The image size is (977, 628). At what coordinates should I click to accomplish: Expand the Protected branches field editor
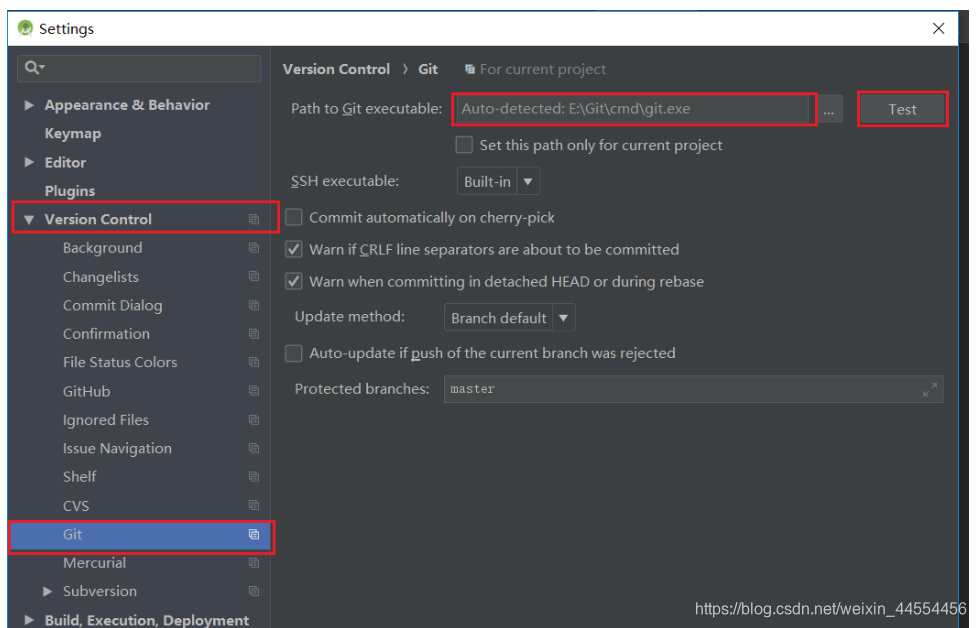click(x=930, y=389)
